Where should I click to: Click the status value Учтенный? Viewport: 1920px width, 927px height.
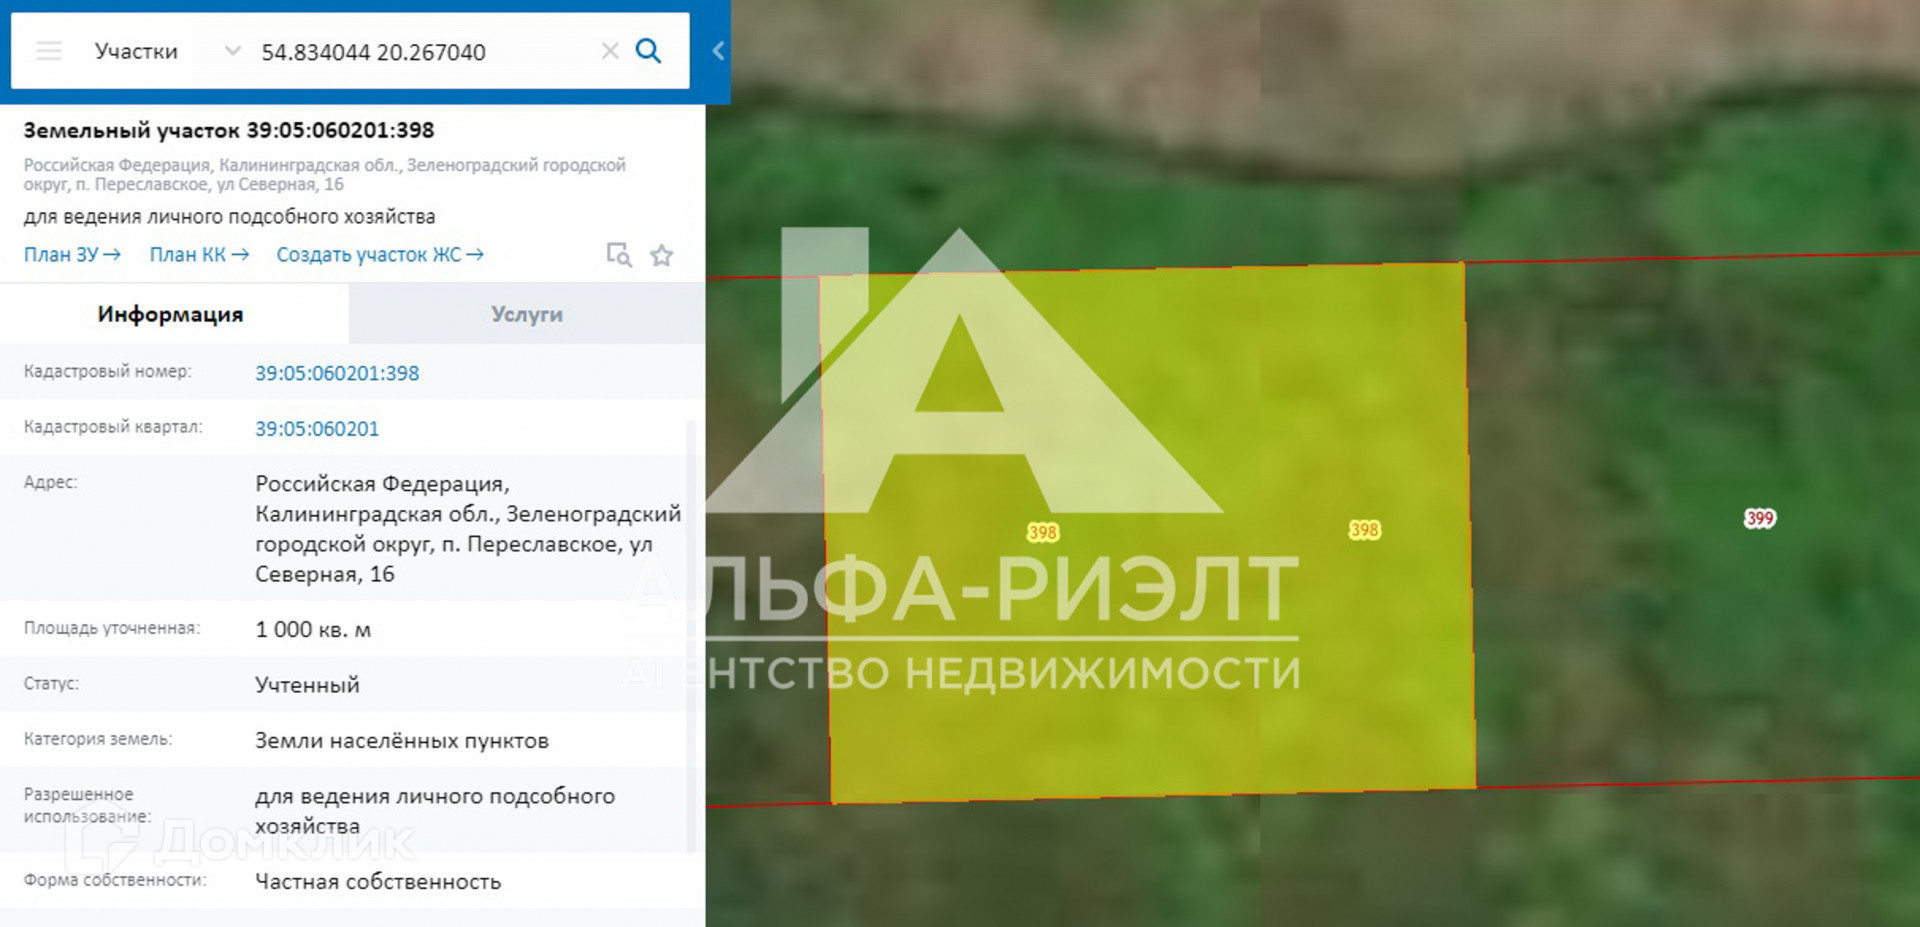pyautogui.click(x=307, y=685)
